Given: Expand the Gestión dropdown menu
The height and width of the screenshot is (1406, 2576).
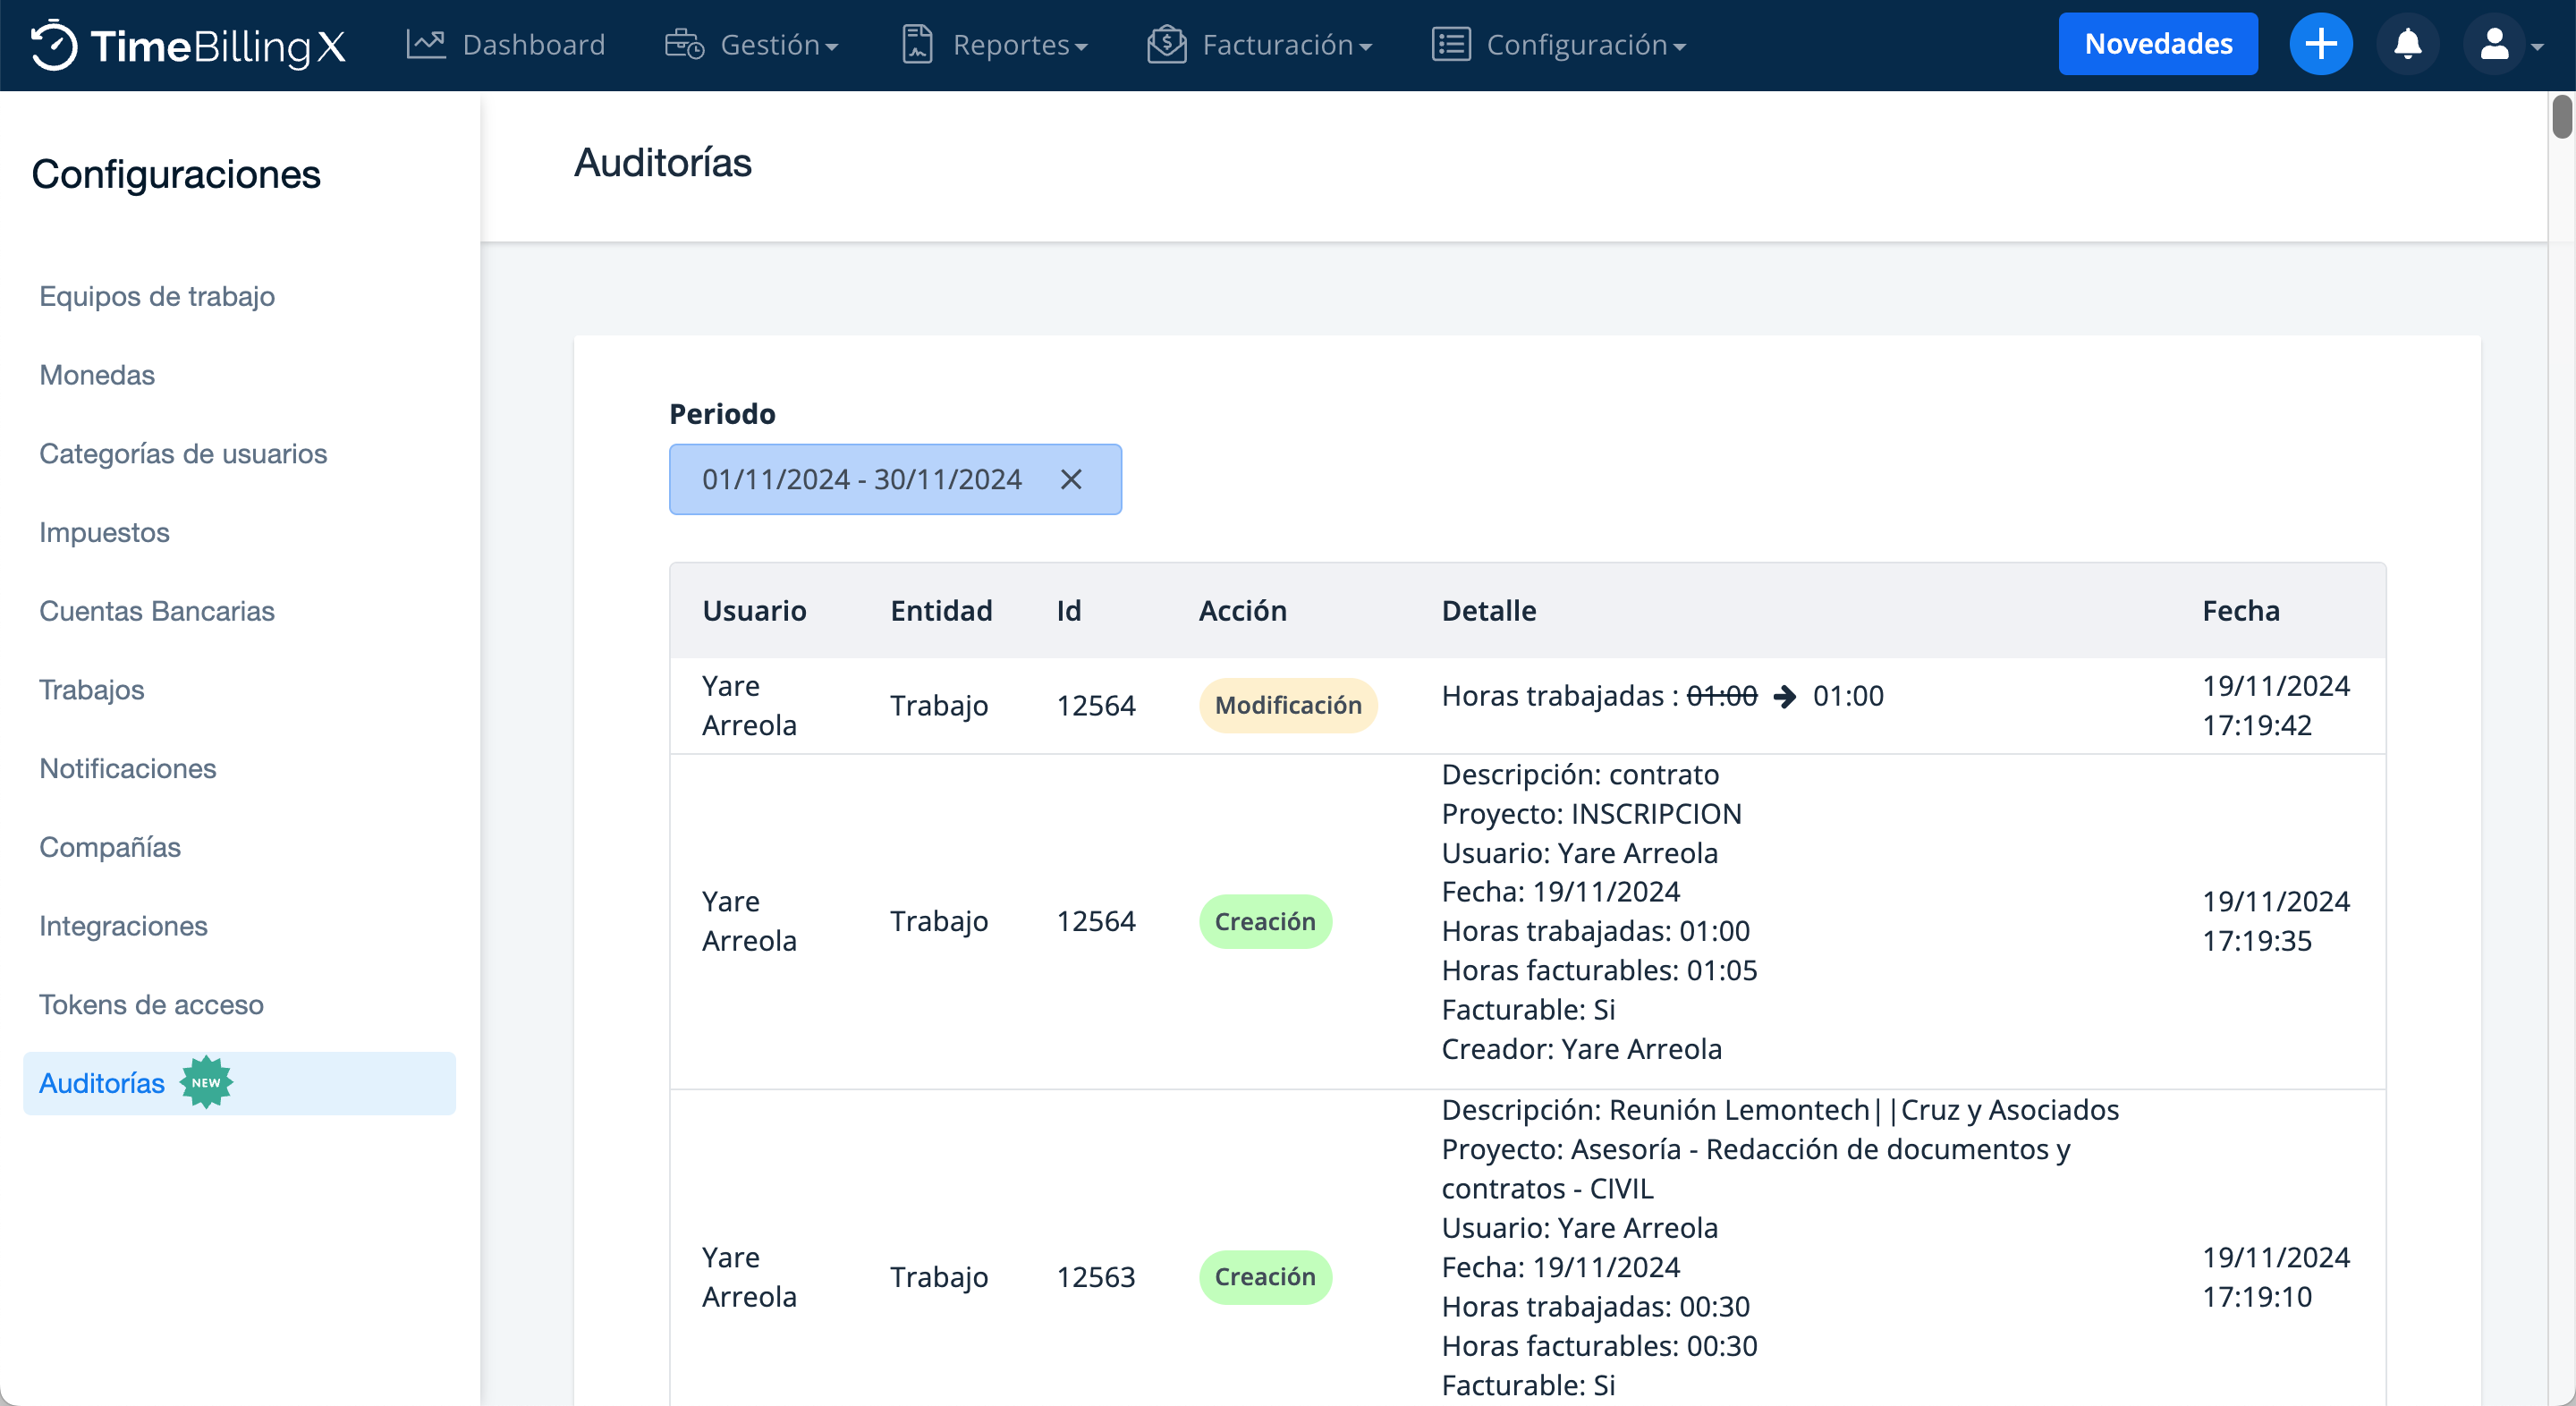Looking at the screenshot, I should click(x=780, y=45).
